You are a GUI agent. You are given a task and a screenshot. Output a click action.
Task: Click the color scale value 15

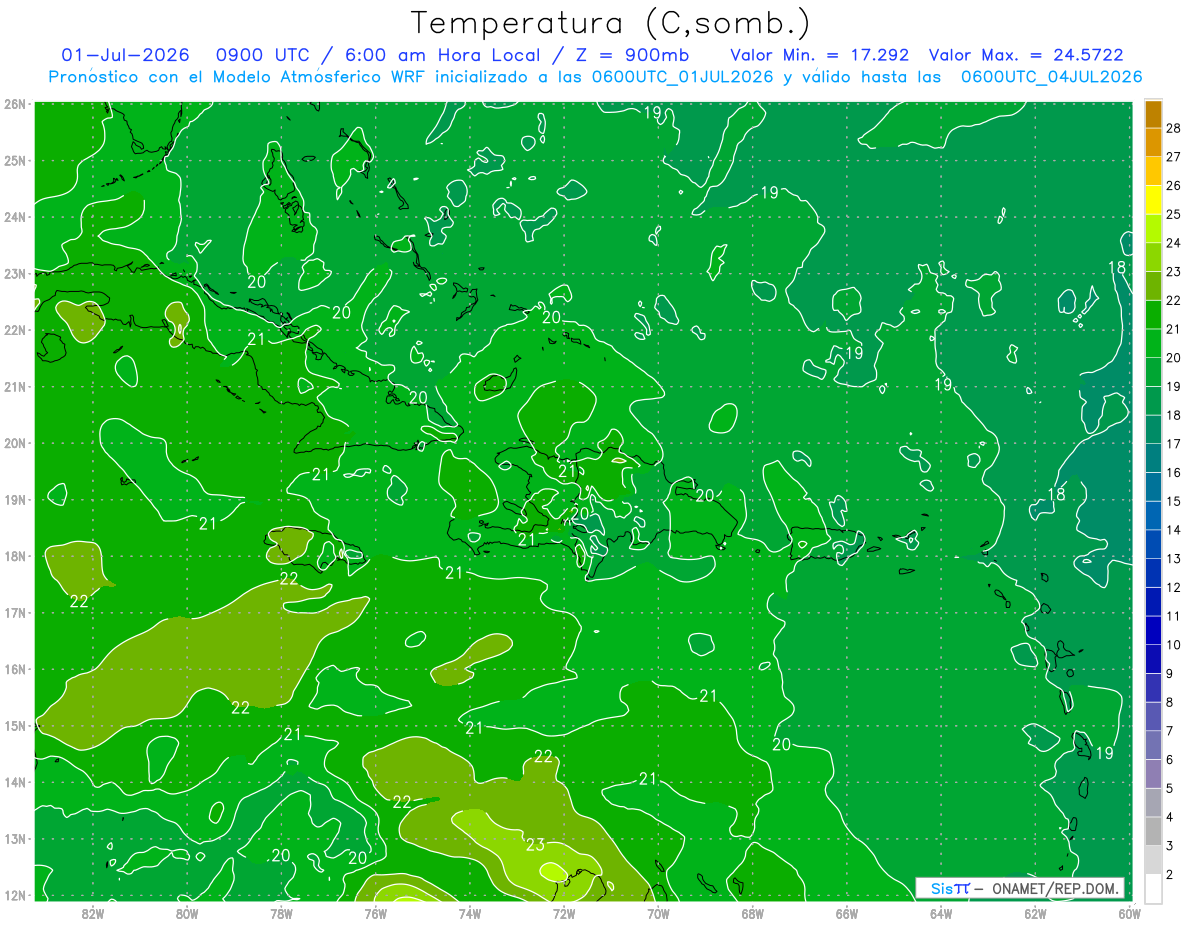click(x=1174, y=501)
